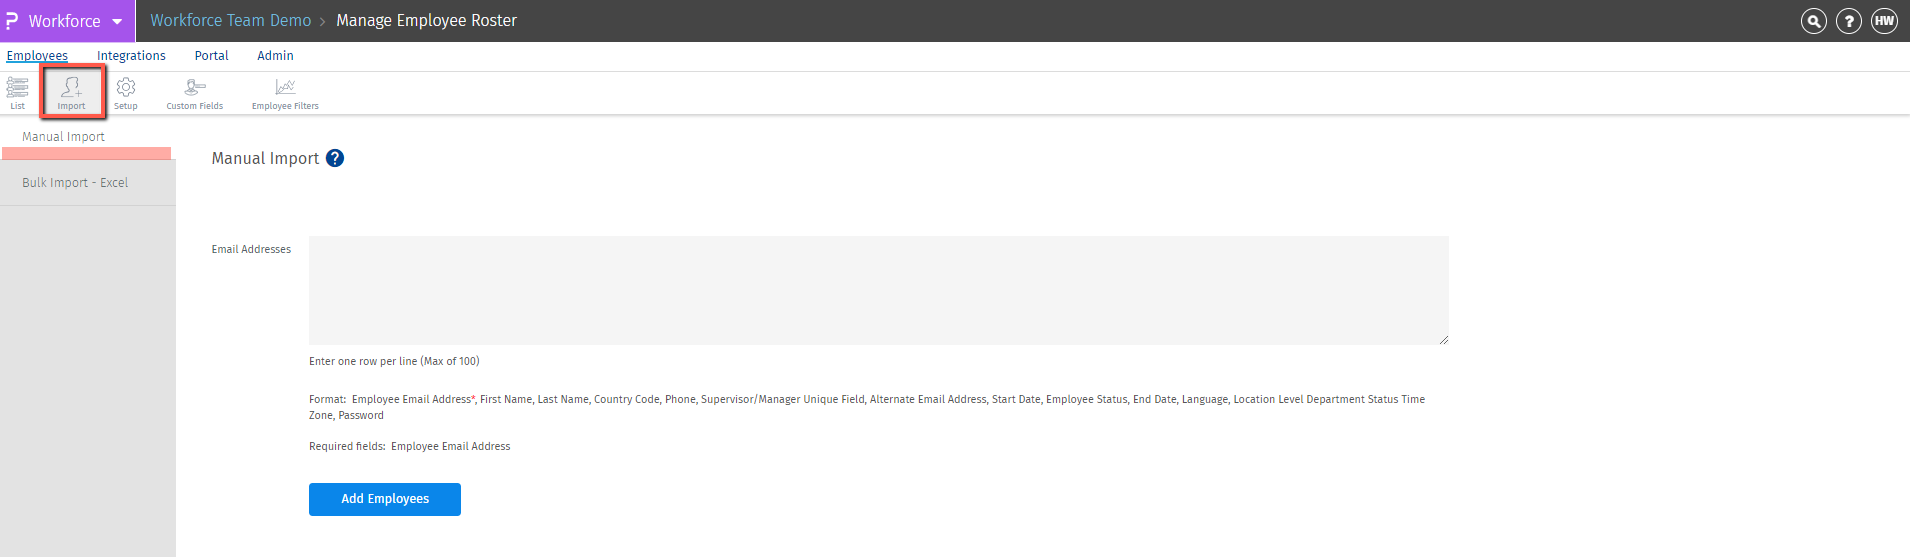Viewport: 1910px width, 557px height.
Task: Select the Manual Import sidebar tab
Action: coord(64,137)
